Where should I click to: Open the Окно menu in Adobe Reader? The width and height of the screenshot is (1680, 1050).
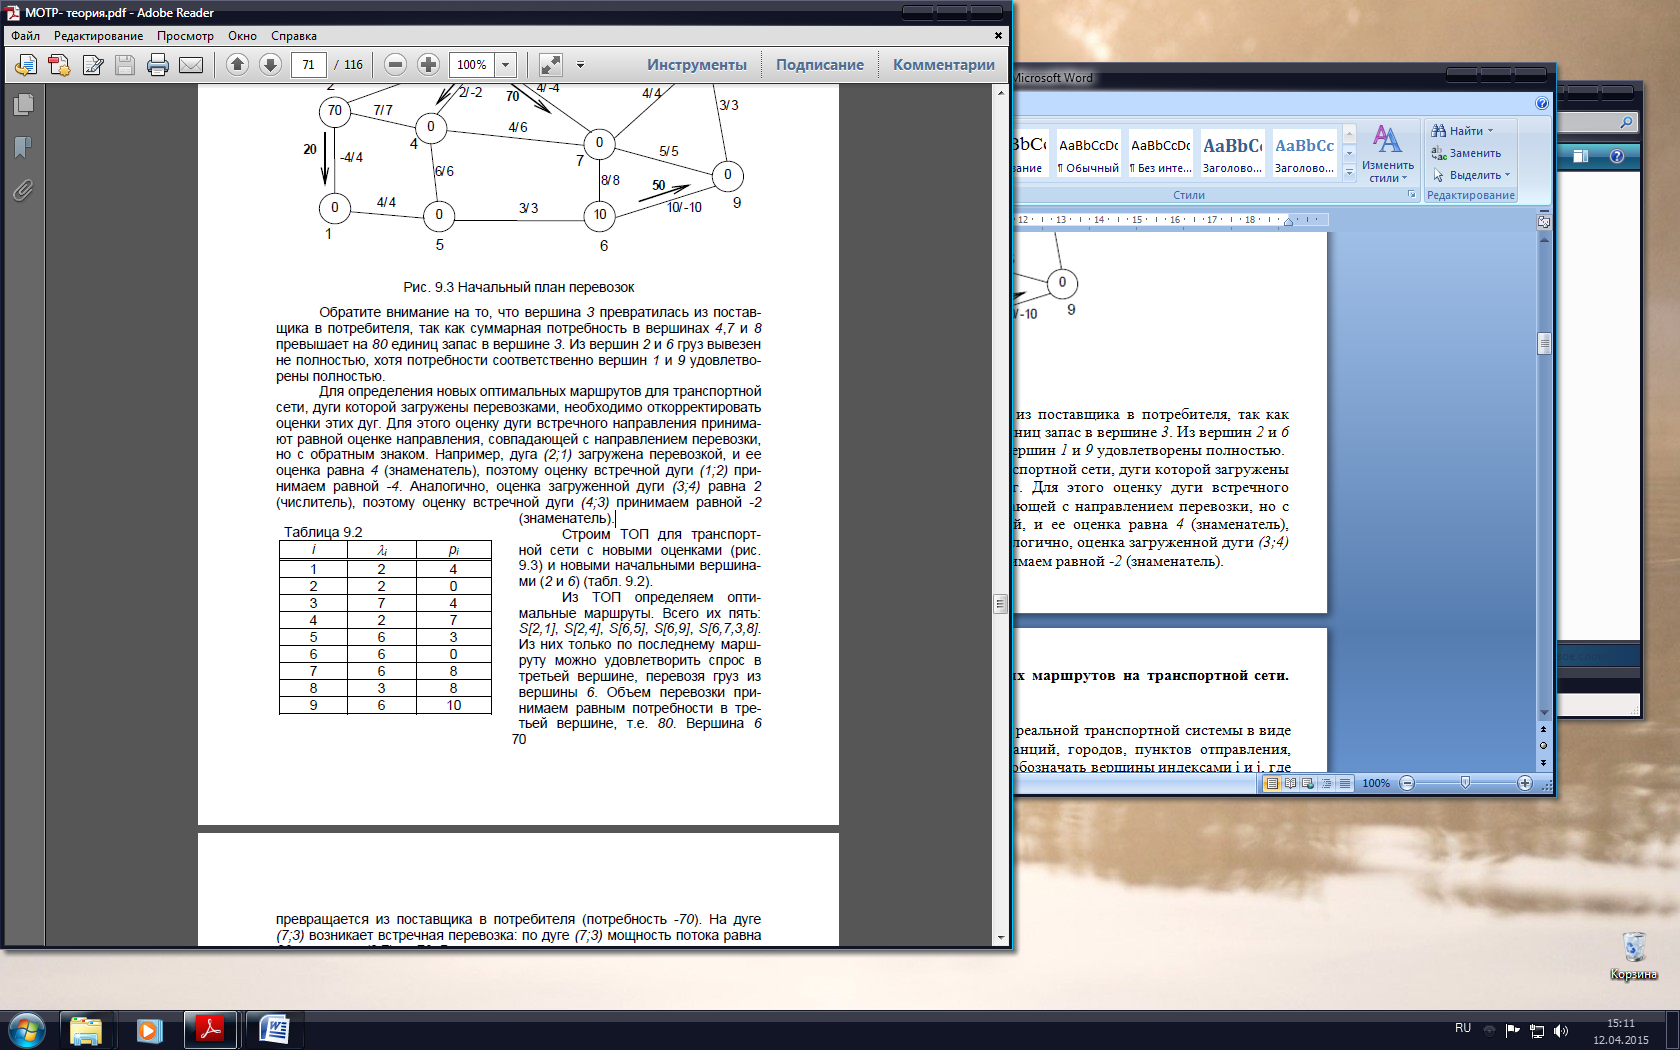point(242,36)
